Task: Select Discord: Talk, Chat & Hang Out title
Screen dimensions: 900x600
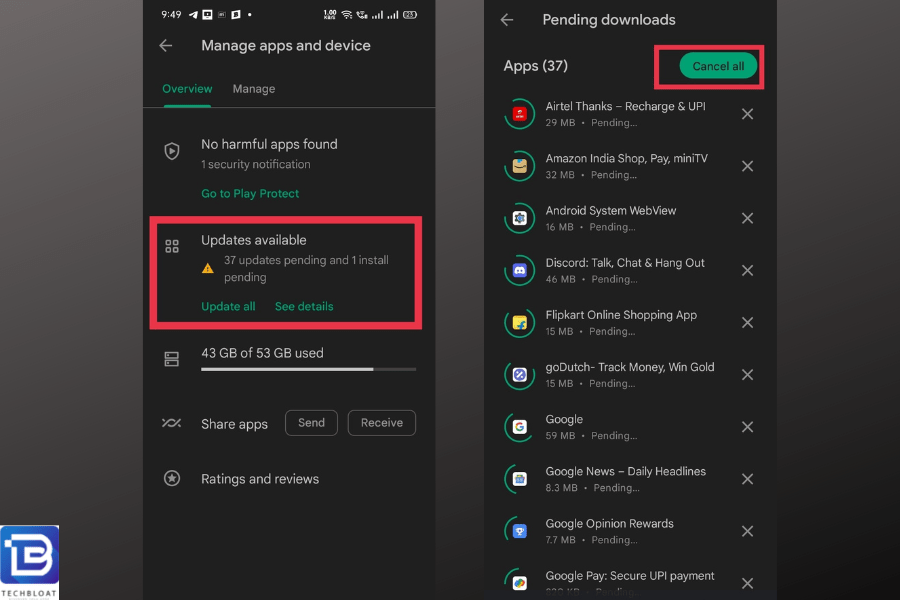Action: [x=624, y=263]
